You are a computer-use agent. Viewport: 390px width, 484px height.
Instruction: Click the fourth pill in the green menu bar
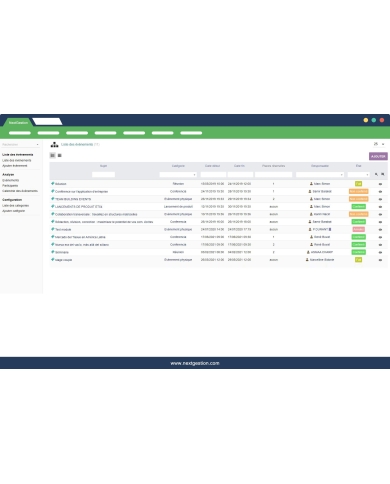pyautogui.click(x=105, y=133)
